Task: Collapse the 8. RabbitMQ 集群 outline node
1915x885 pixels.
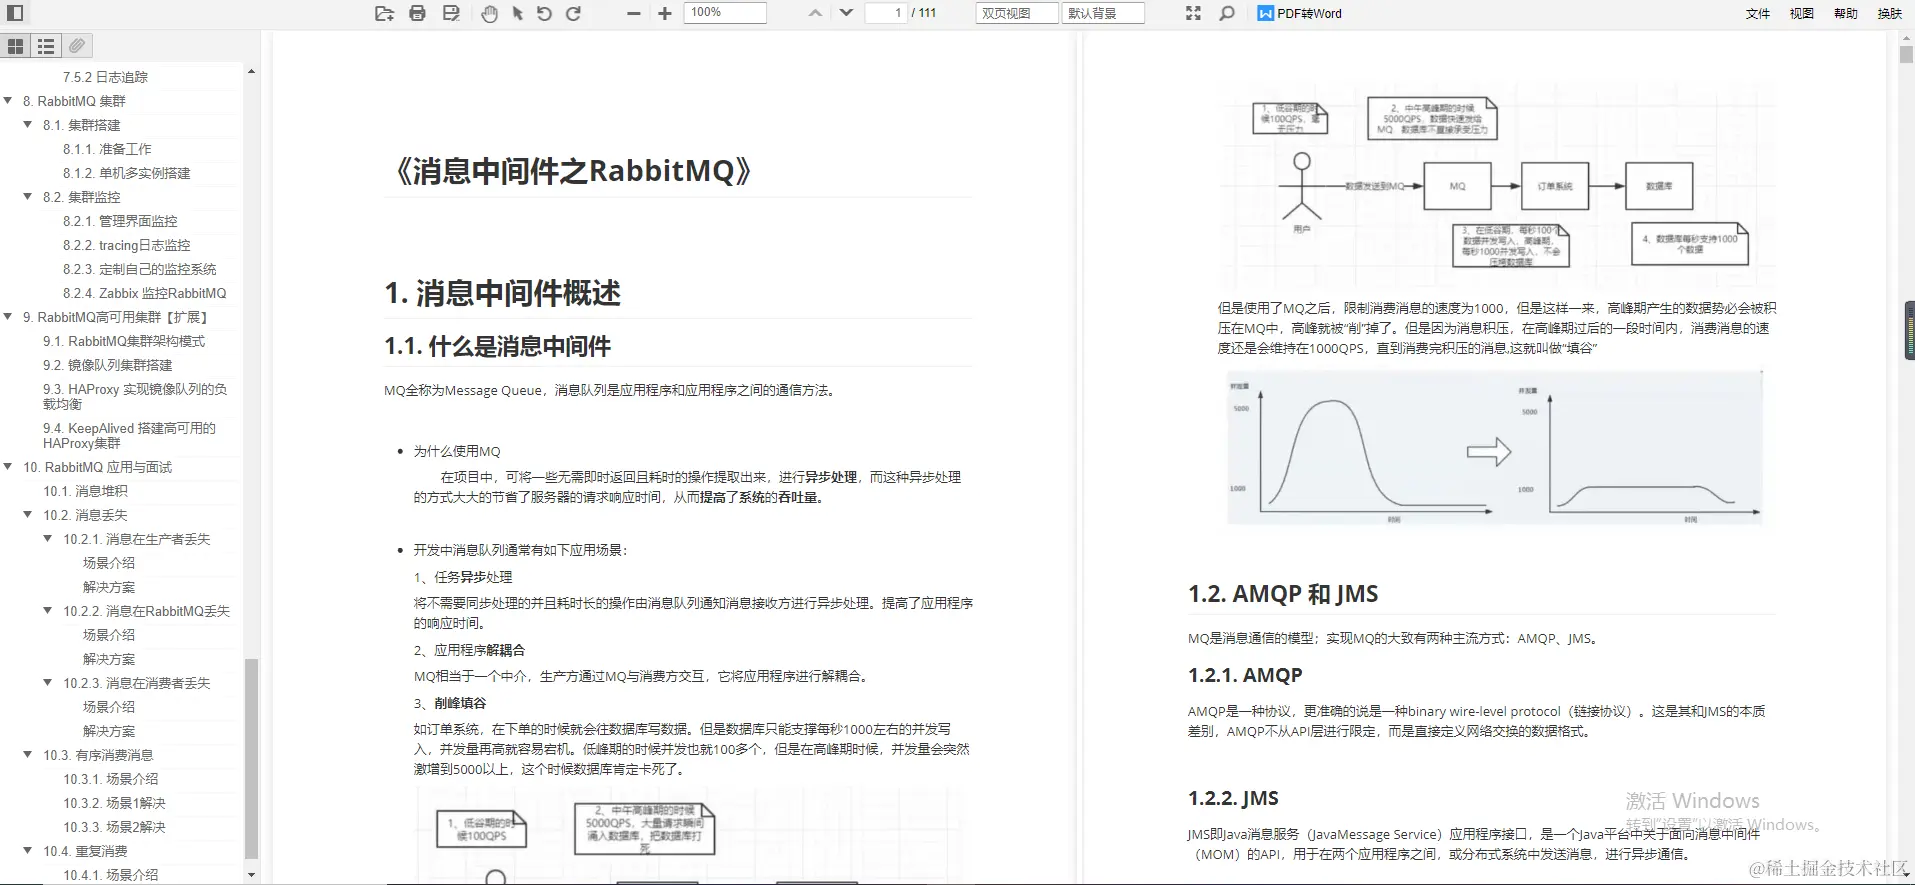Action: [8, 101]
